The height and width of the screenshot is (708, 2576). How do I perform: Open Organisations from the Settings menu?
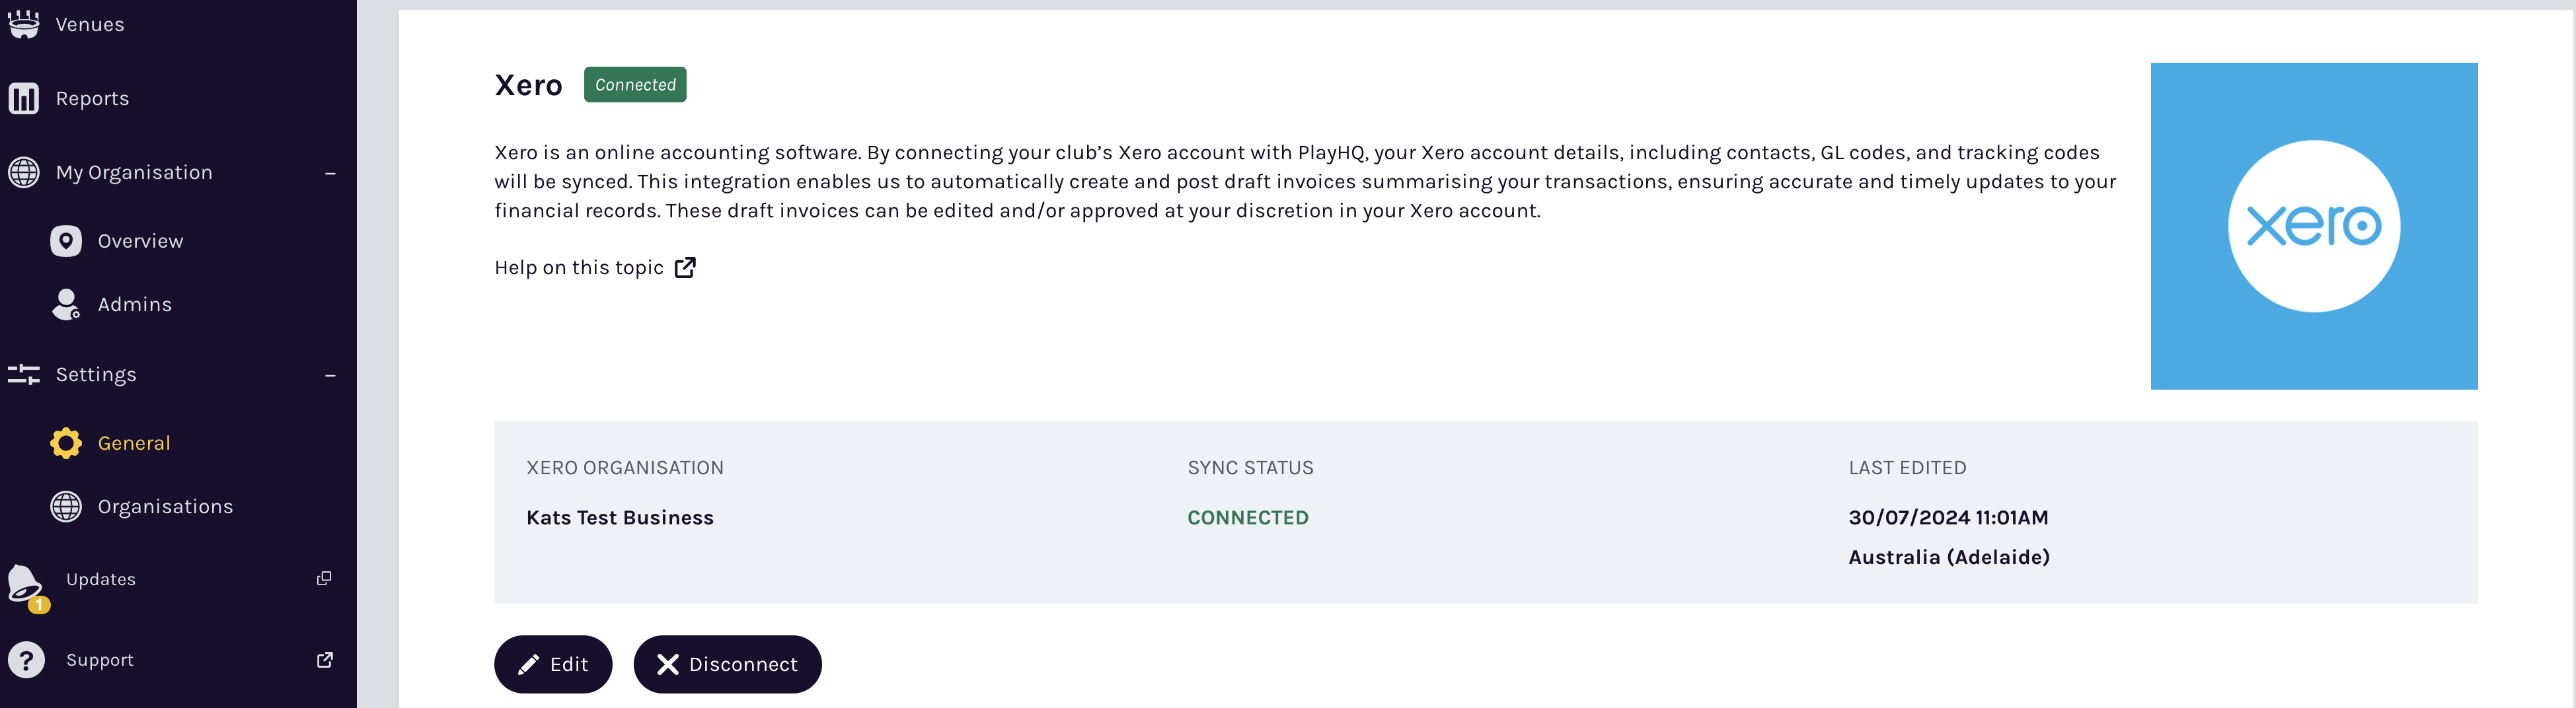[166, 506]
